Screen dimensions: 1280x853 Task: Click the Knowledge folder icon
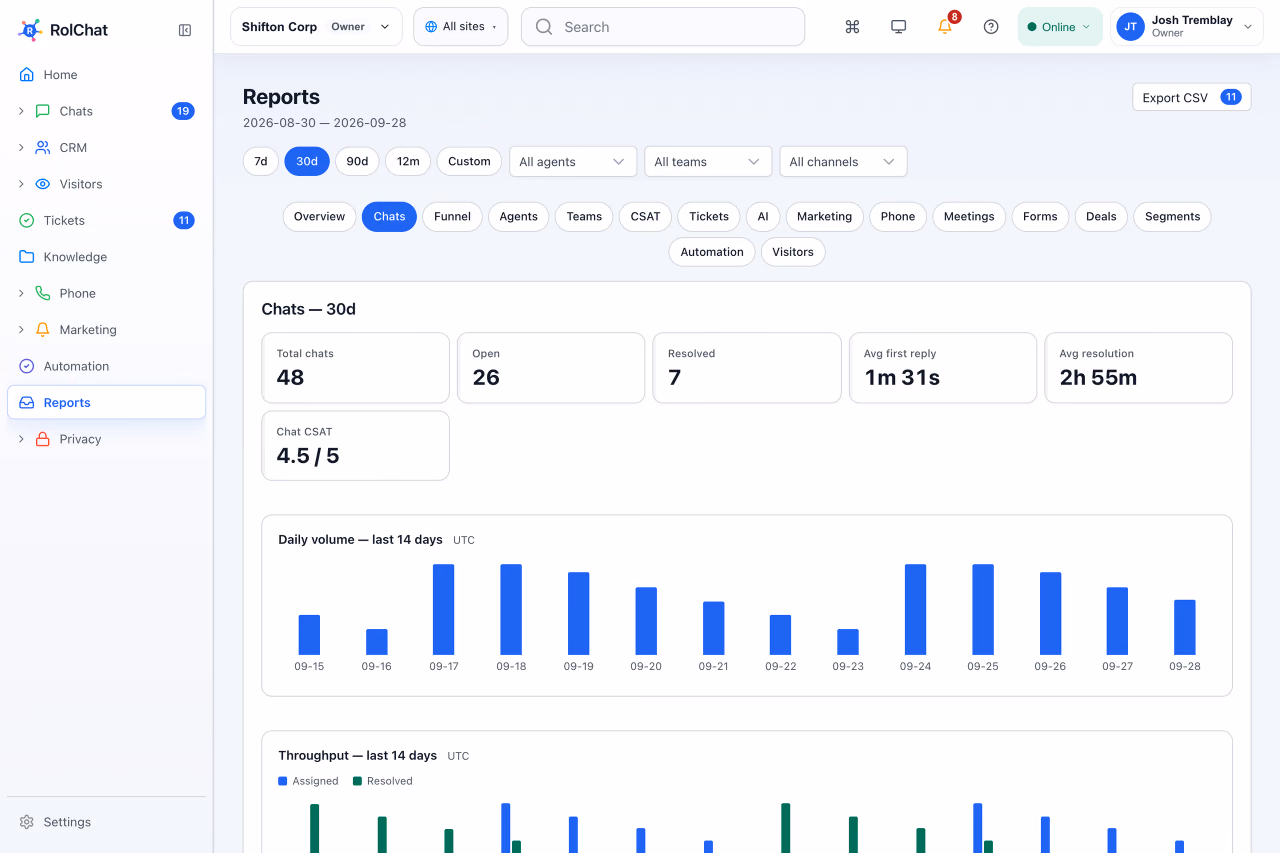27,257
